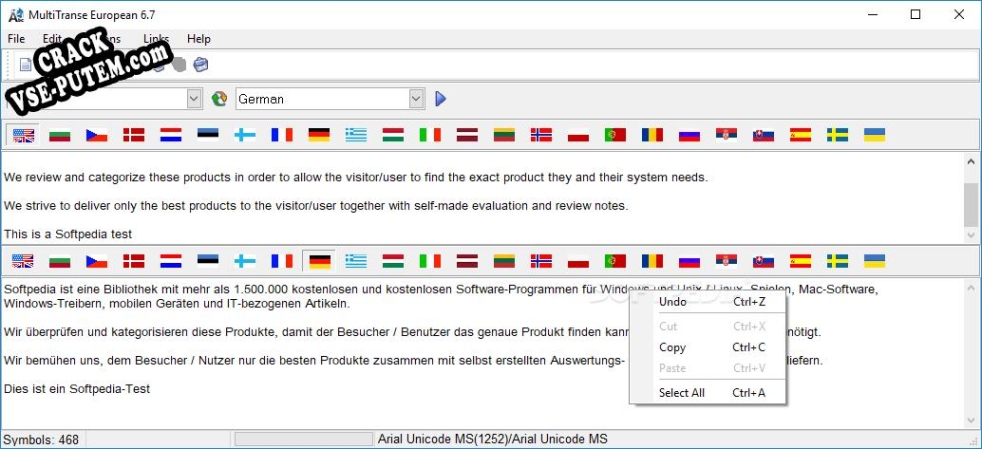
Task: Select Polish flag in source language bar
Action: (578, 135)
